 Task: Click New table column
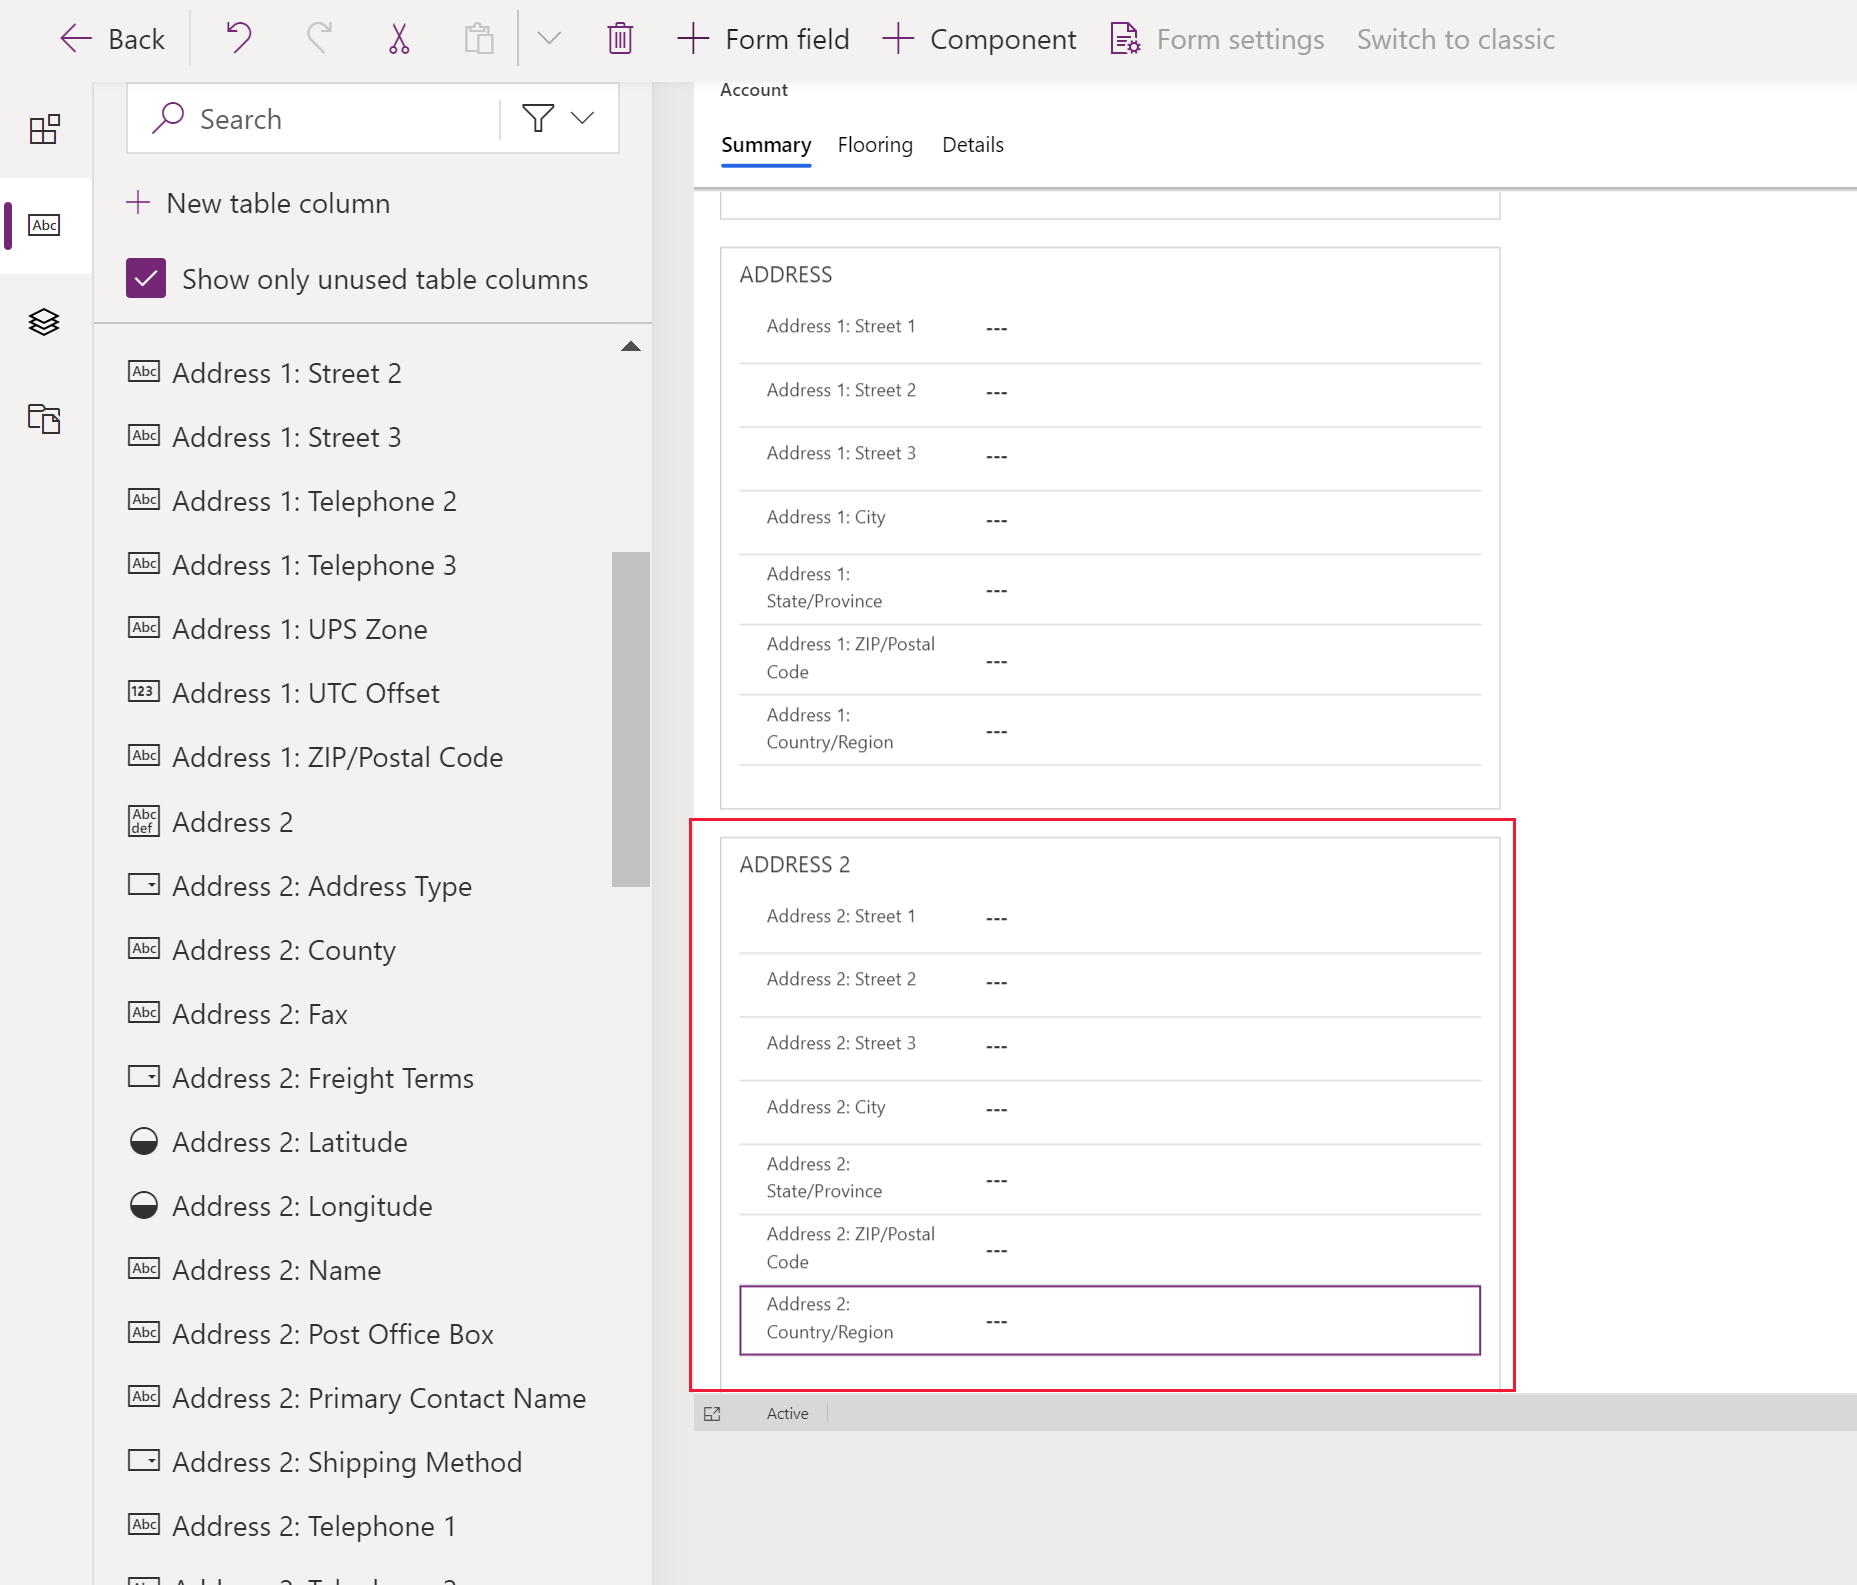258,203
